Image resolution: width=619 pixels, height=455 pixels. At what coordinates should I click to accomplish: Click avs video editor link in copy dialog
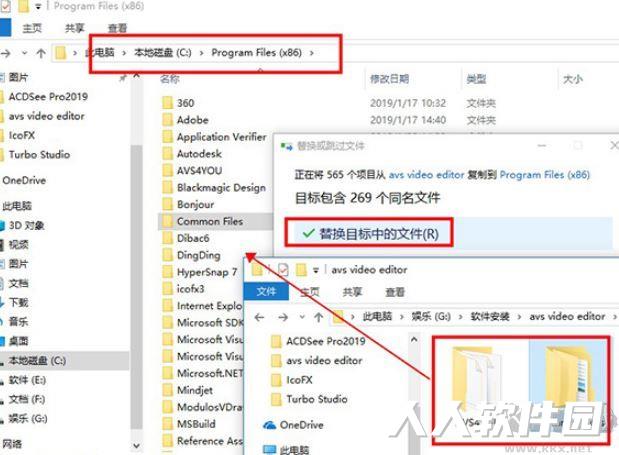pyautogui.click(x=426, y=175)
